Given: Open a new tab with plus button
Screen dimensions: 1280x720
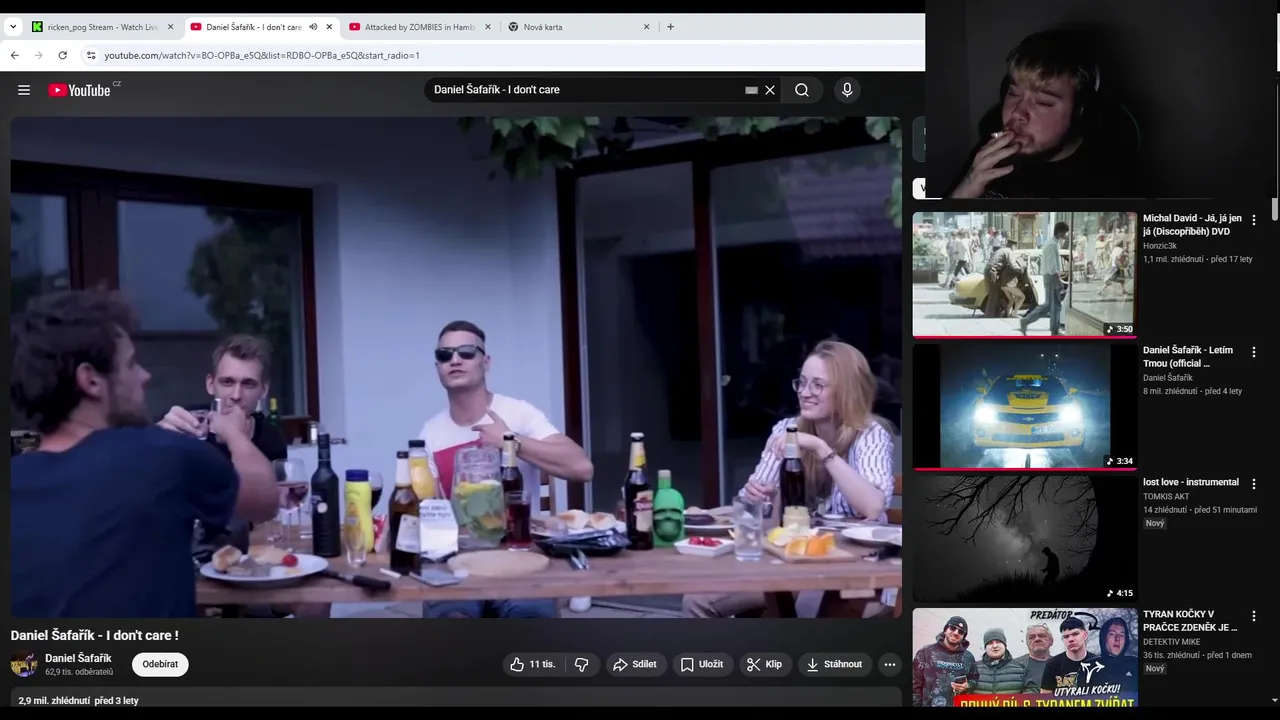Looking at the screenshot, I should point(670,27).
